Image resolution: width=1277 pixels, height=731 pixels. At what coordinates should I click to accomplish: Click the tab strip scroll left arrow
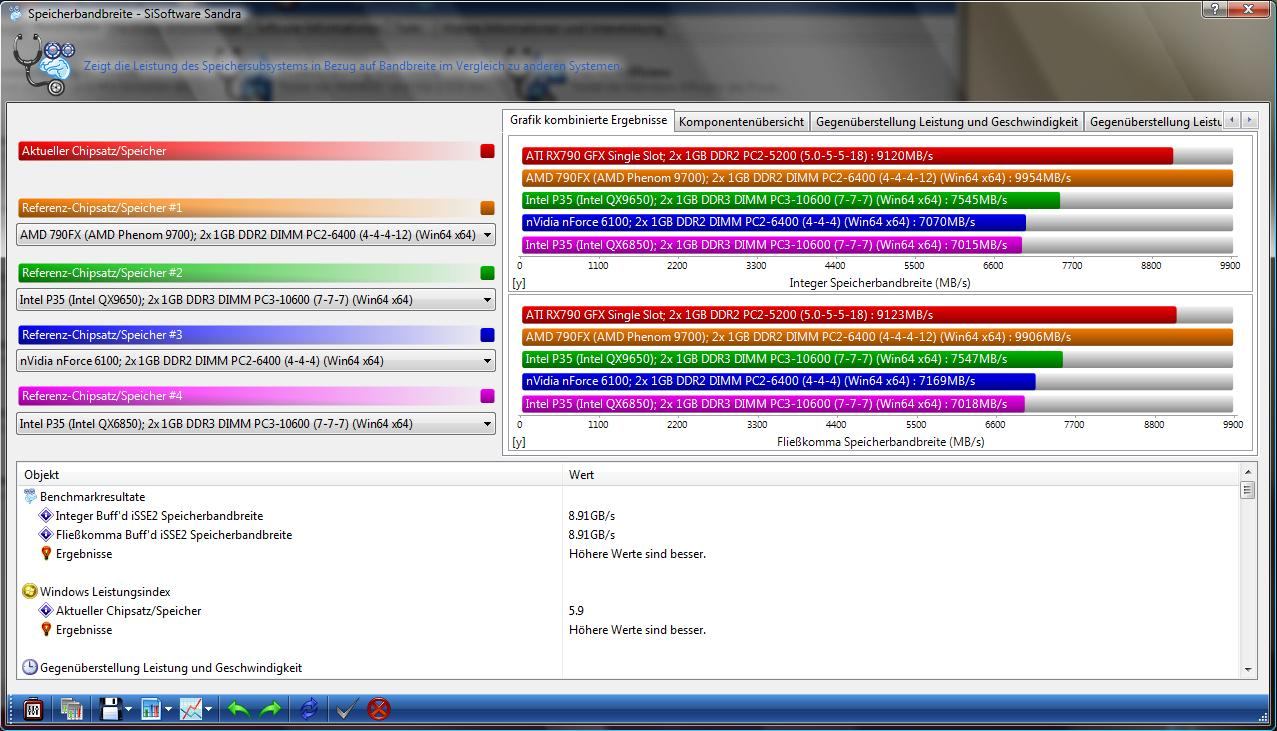(1232, 120)
